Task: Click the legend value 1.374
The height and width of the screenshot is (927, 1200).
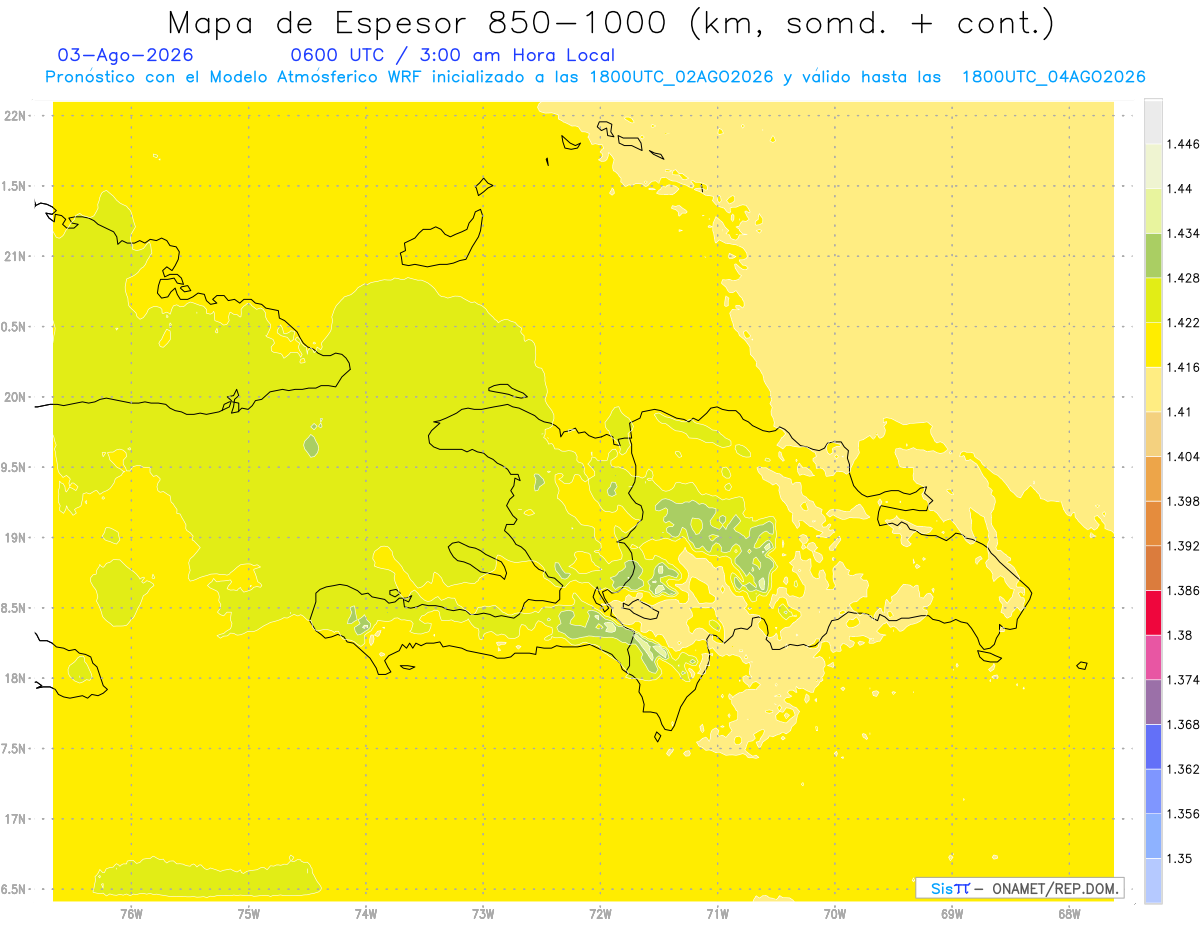Action: tap(1184, 679)
